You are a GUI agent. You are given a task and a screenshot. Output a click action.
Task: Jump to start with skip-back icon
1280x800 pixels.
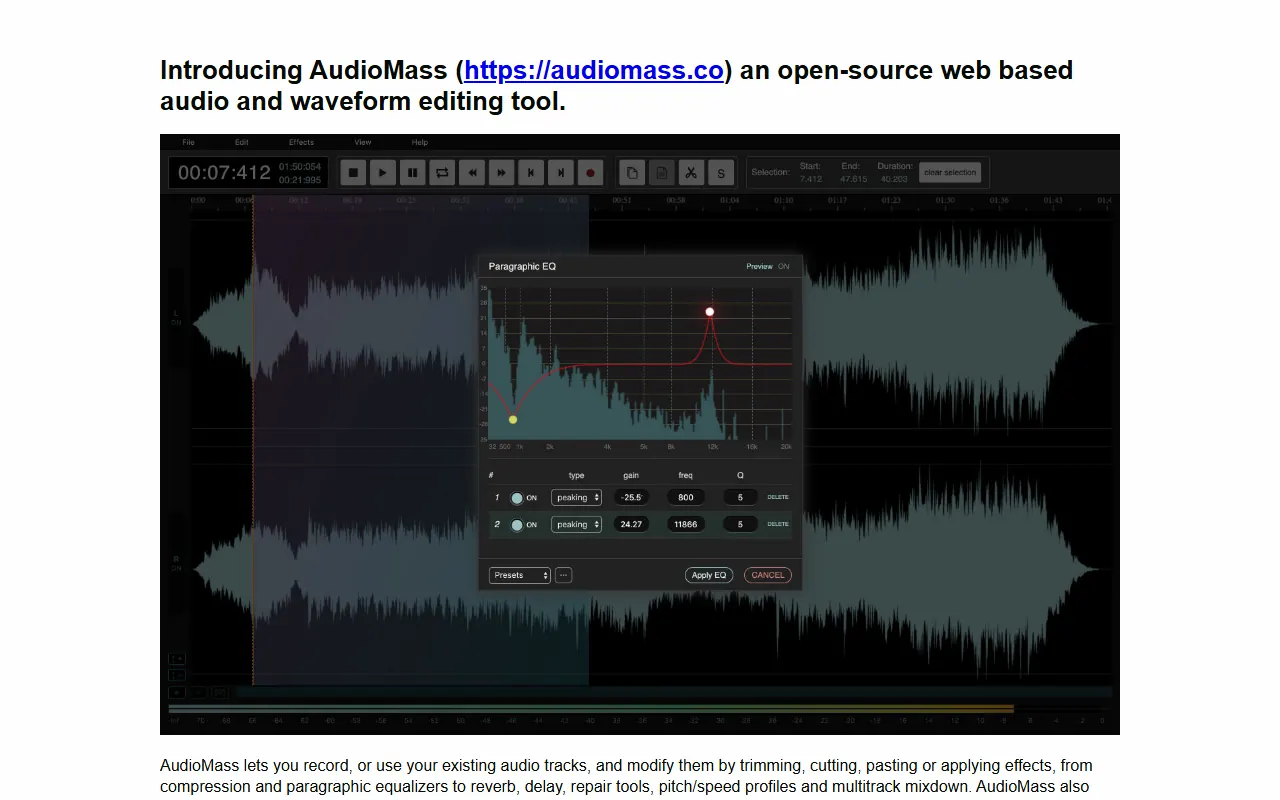point(531,173)
